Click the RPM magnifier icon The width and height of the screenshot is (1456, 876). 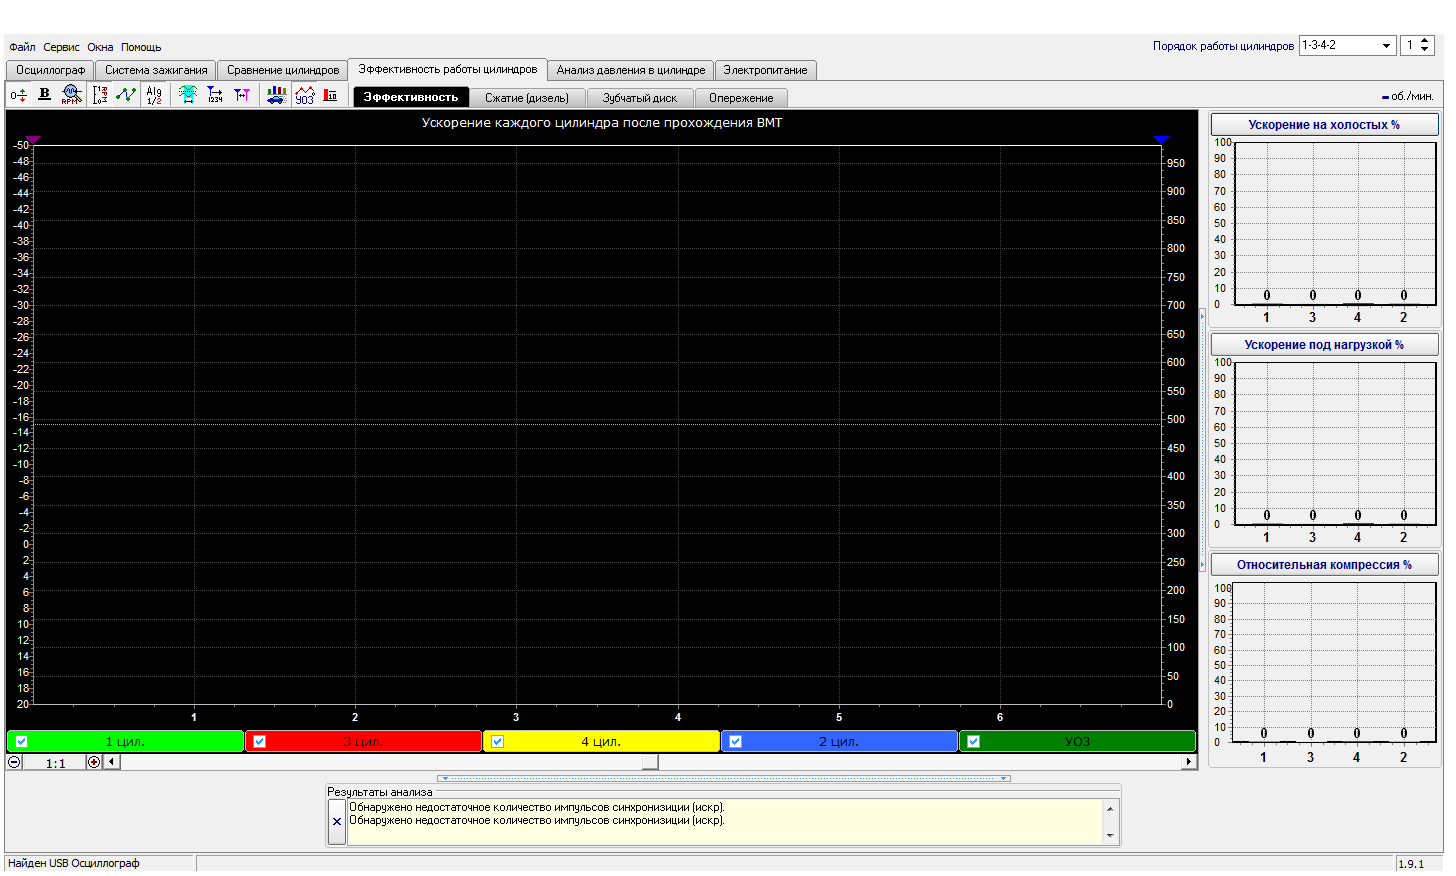click(x=71, y=95)
